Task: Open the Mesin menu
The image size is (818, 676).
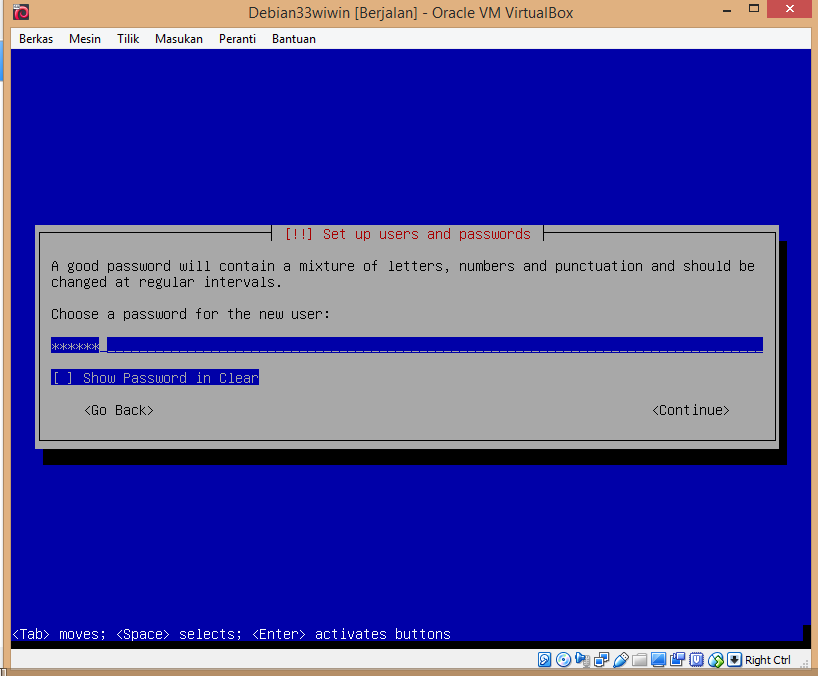Action: pyautogui.click(x=85, y=39)
